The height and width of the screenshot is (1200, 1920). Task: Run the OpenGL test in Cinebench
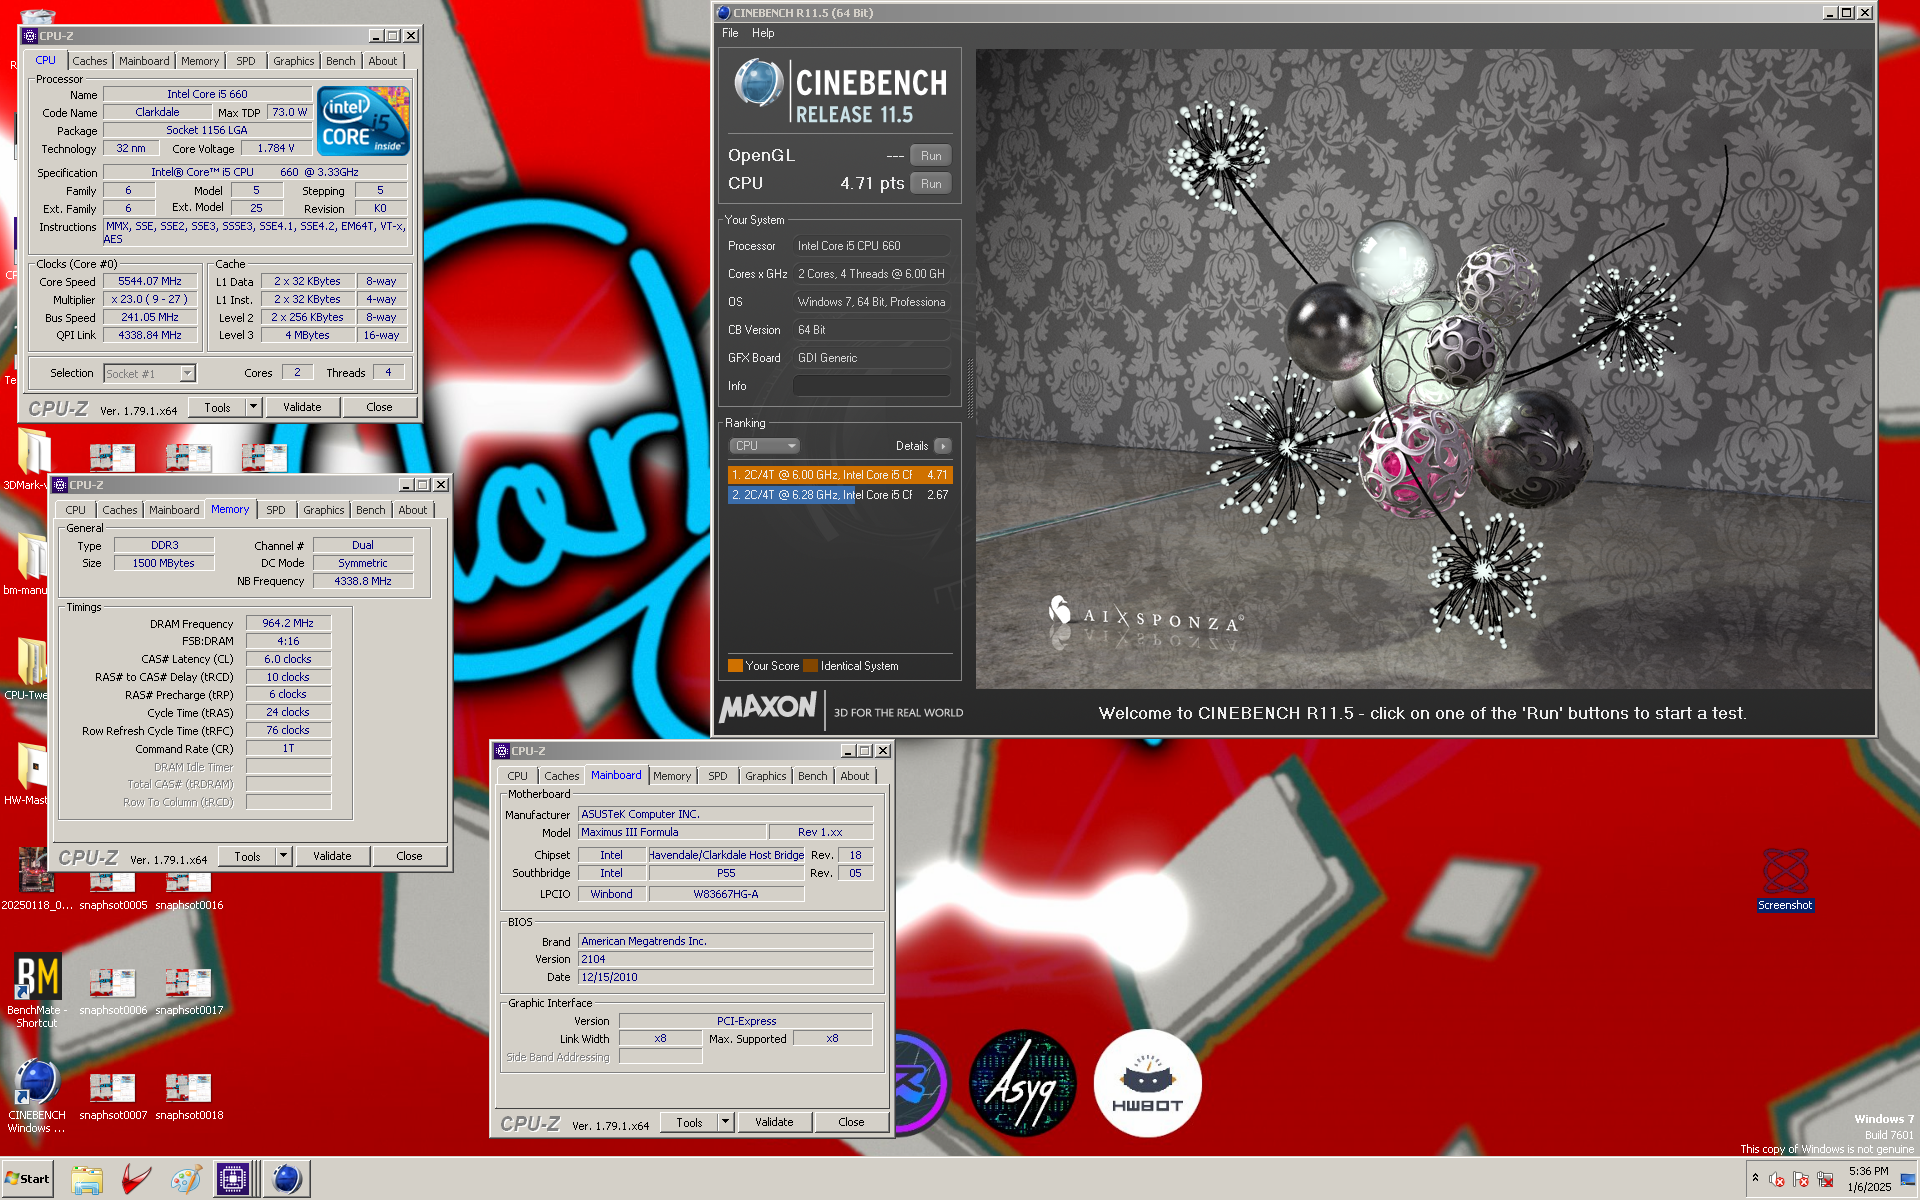click(930, 156)
